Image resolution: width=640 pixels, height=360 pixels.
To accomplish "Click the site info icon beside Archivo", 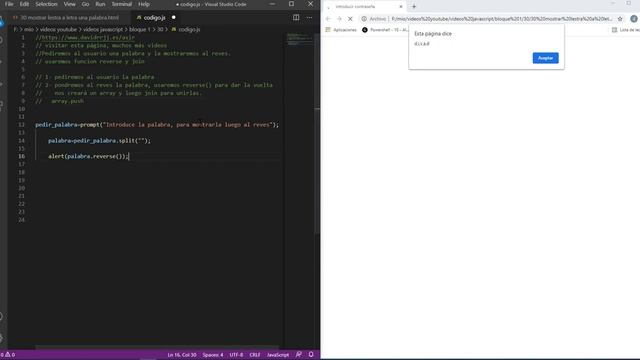I will pos(364,19).
